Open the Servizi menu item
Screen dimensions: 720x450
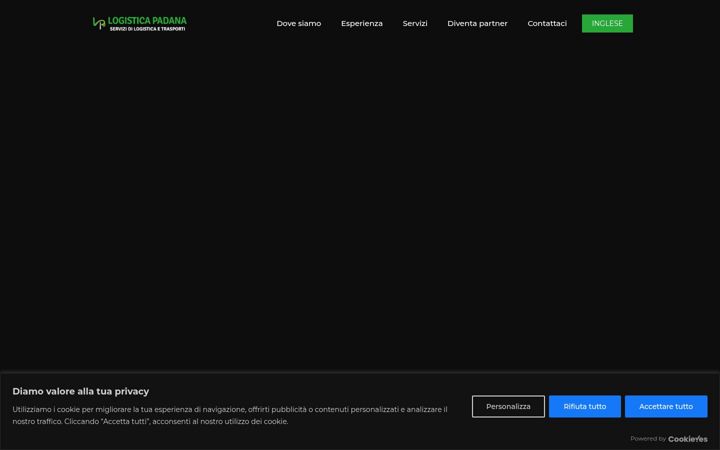coord(415,23)
